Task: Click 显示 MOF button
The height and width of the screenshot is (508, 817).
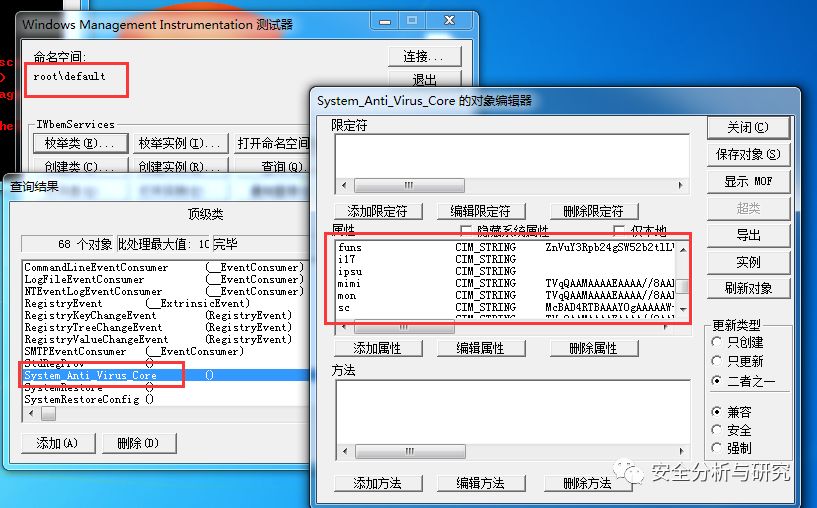Action: pos(748,181)
